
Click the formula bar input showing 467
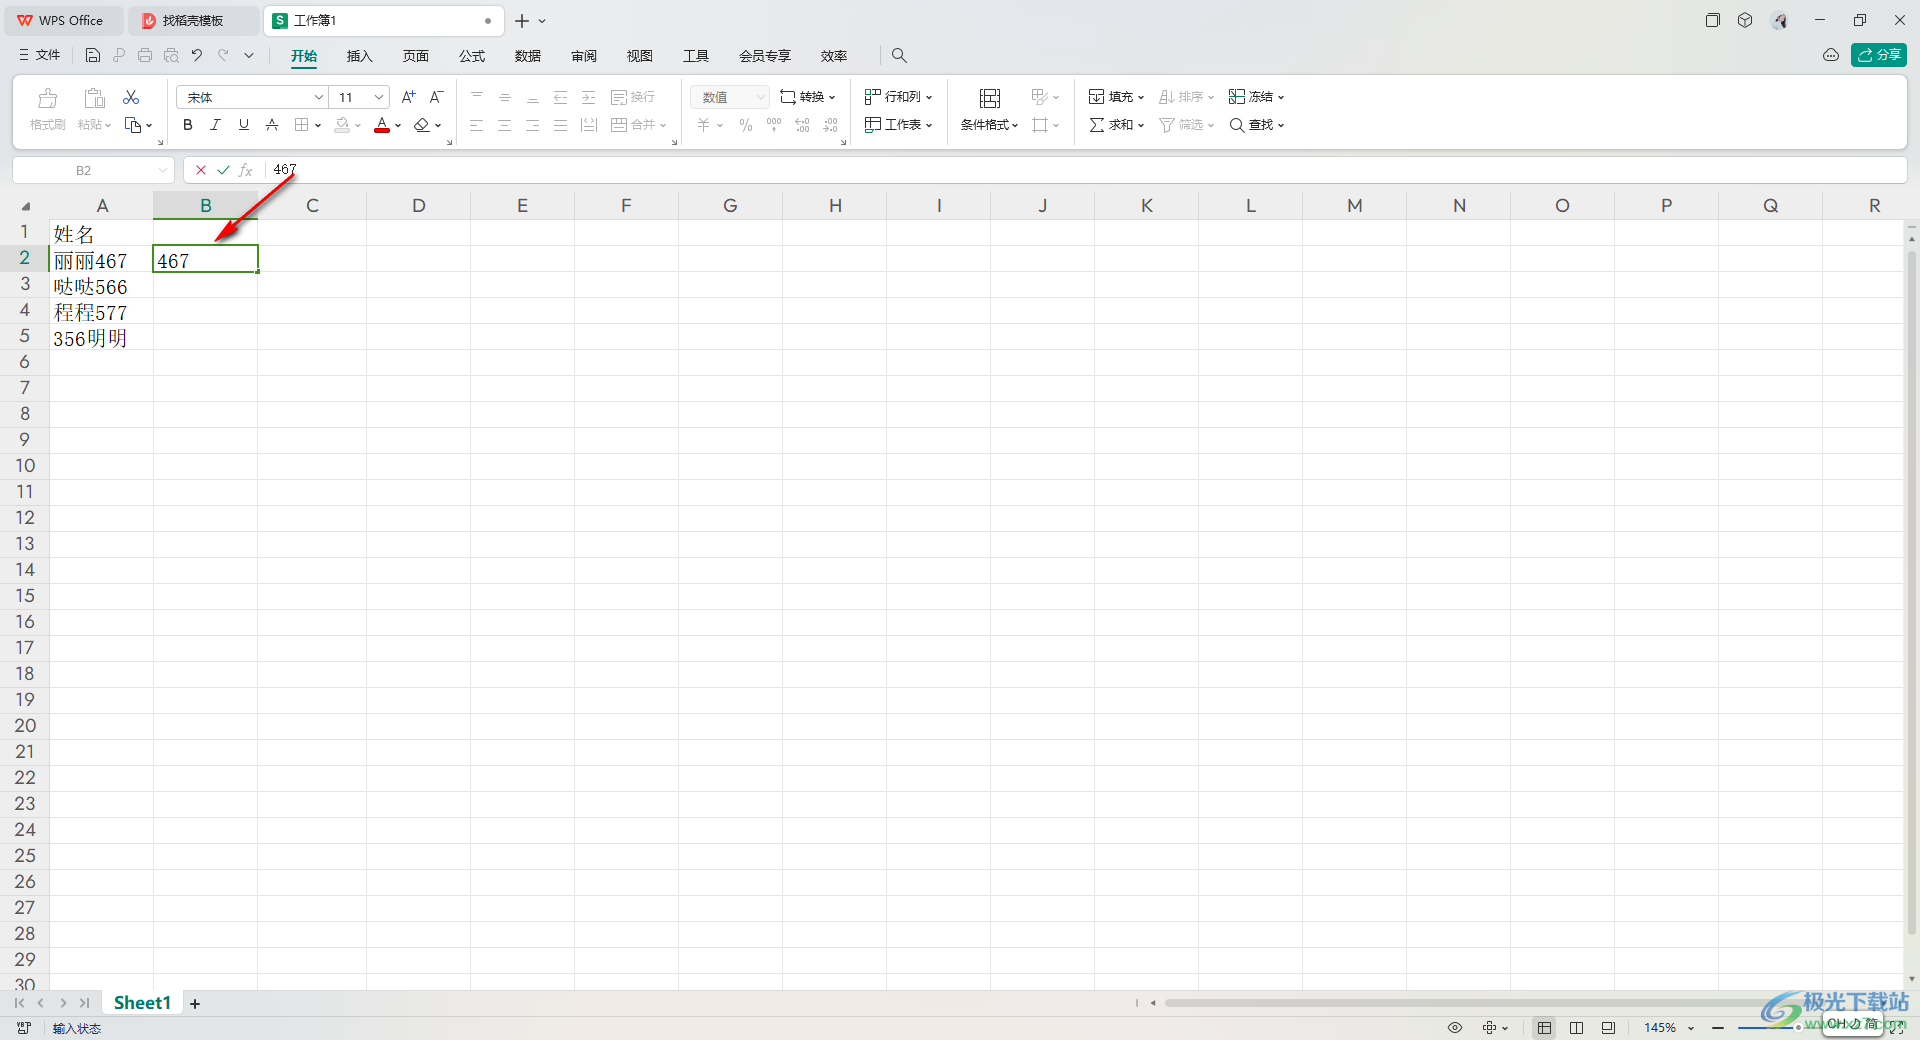(1084, 170)
